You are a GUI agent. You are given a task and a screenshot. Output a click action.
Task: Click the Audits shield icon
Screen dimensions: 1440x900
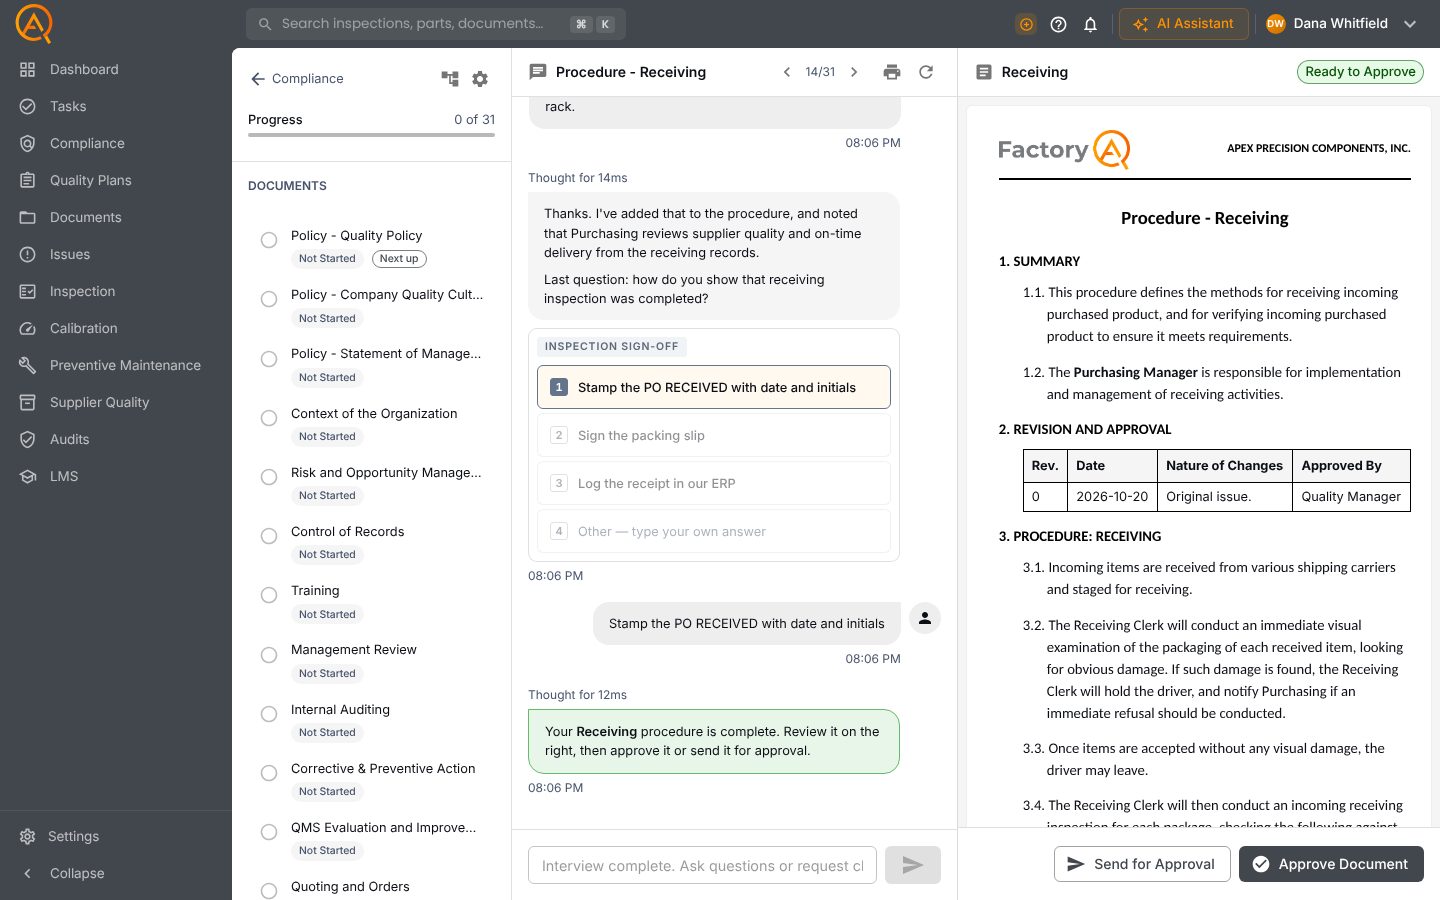(28, 440)
